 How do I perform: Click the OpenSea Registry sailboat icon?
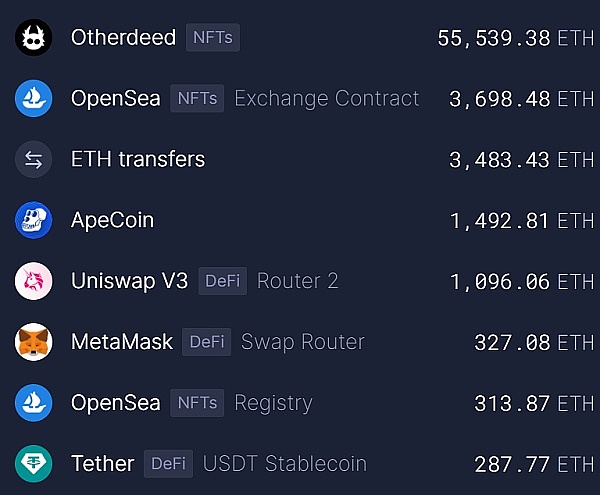pyautogui.click(x=34, y=403)
